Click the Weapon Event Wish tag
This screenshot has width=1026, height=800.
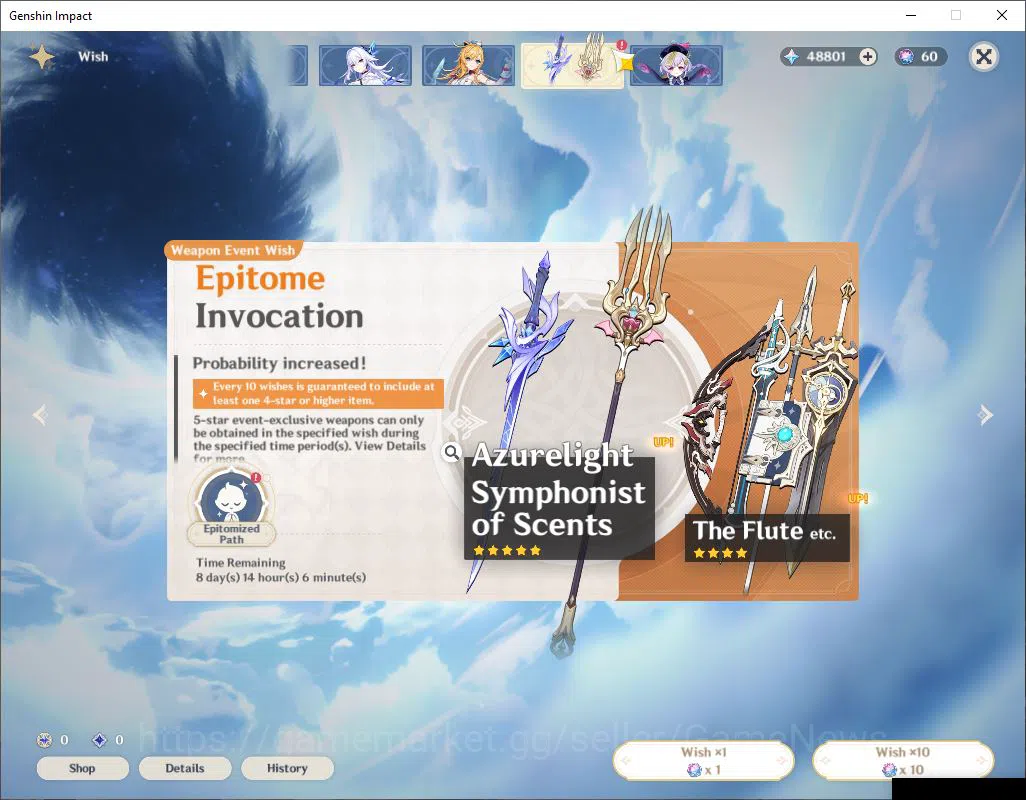point(233,250)
